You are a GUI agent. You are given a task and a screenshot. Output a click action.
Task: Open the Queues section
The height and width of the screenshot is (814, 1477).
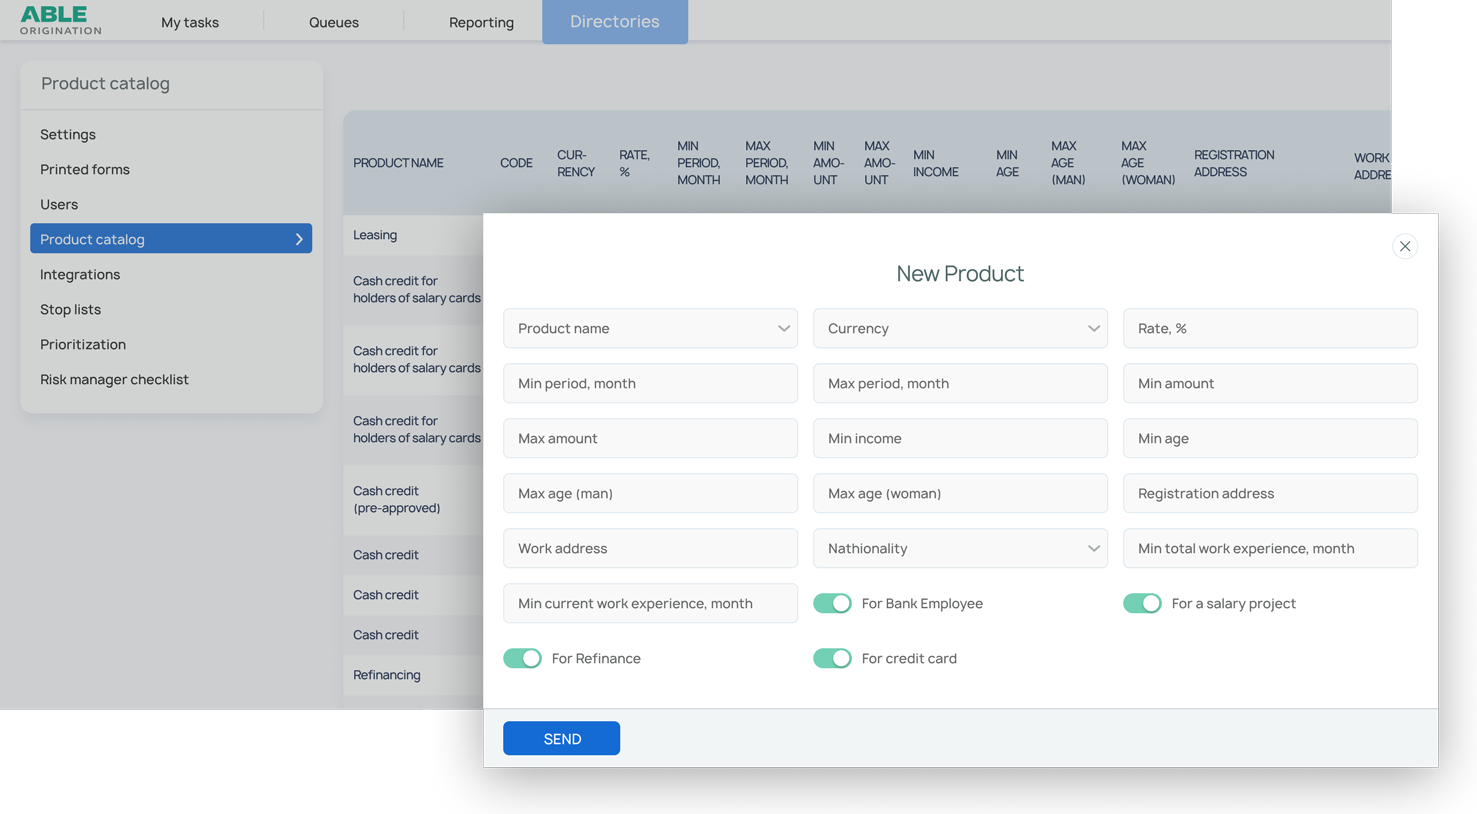pyautogui.click(x=333, y=22)
